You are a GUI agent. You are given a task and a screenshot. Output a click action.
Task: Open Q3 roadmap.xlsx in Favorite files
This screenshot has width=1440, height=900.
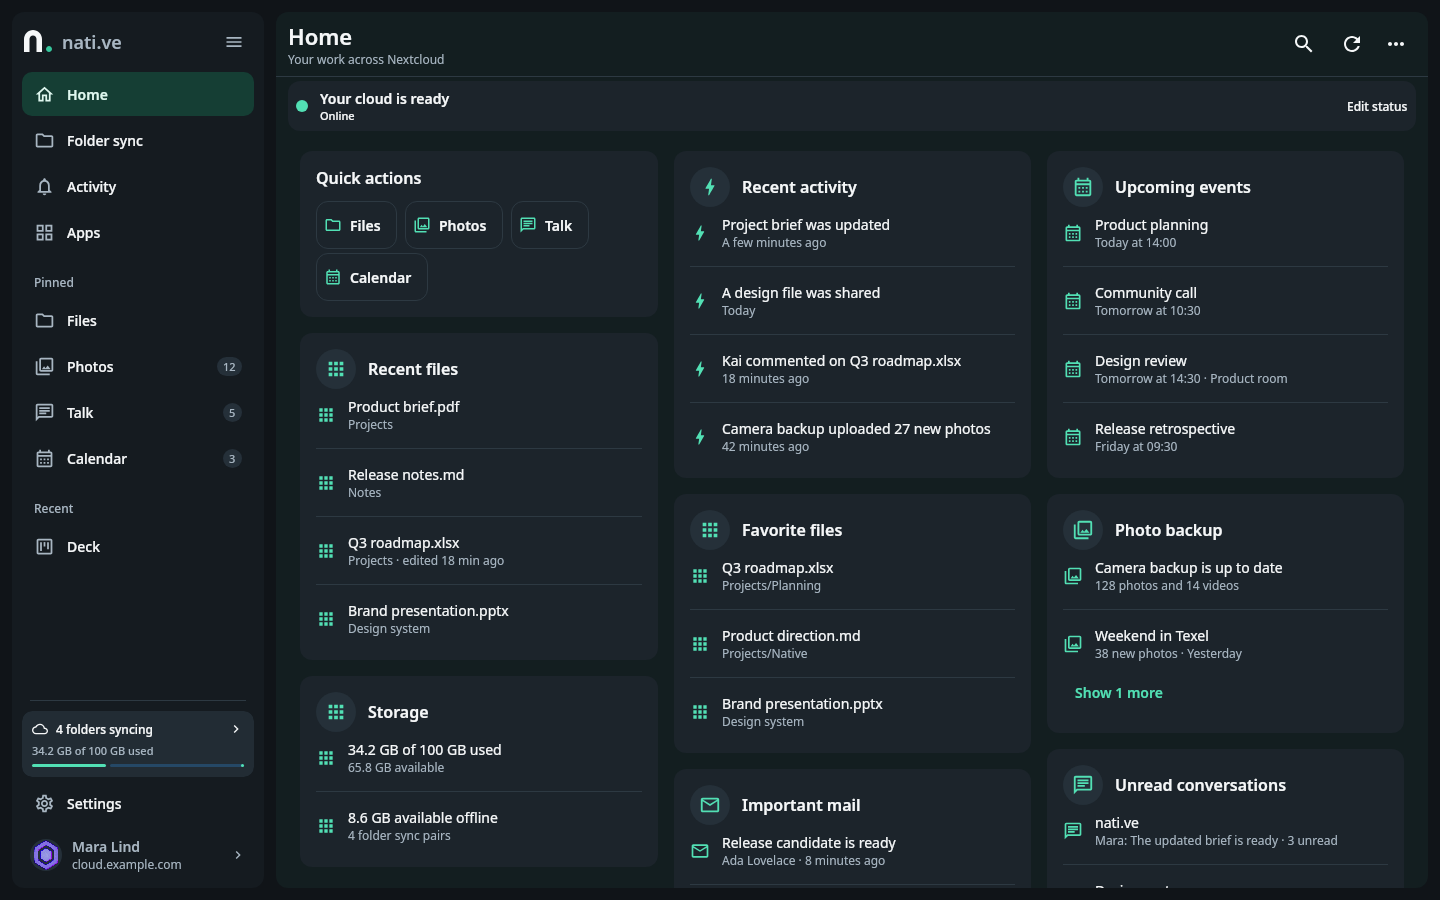[x=852, y=576]
